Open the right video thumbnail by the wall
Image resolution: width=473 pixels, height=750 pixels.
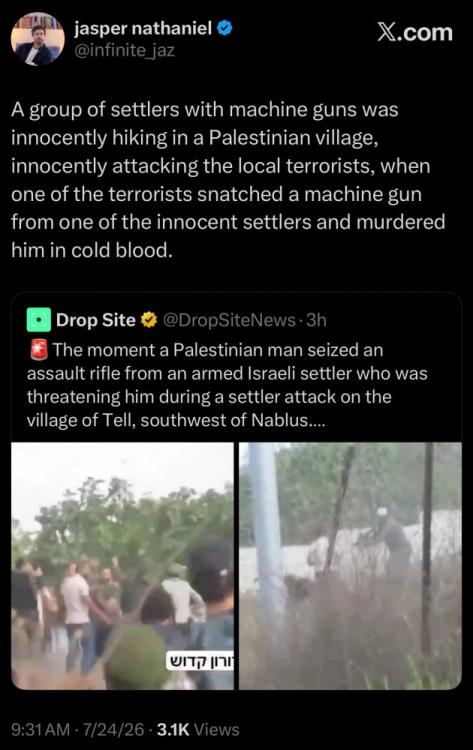click(350, 566)
